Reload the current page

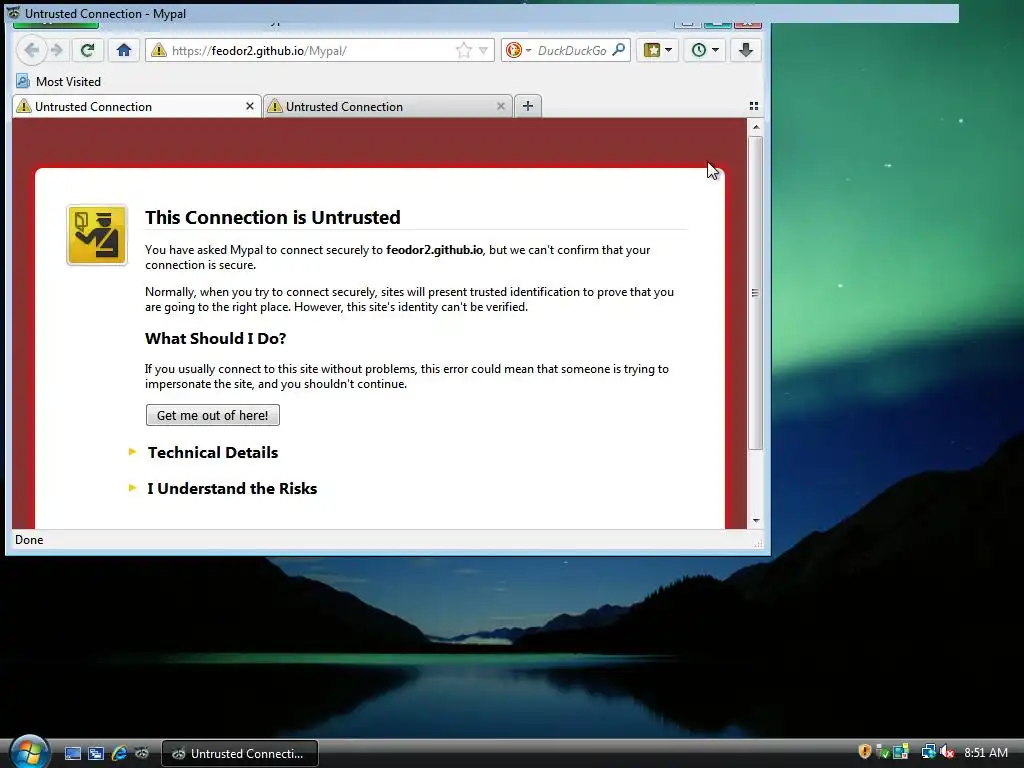pyautogui.click(x=88, y=50)
